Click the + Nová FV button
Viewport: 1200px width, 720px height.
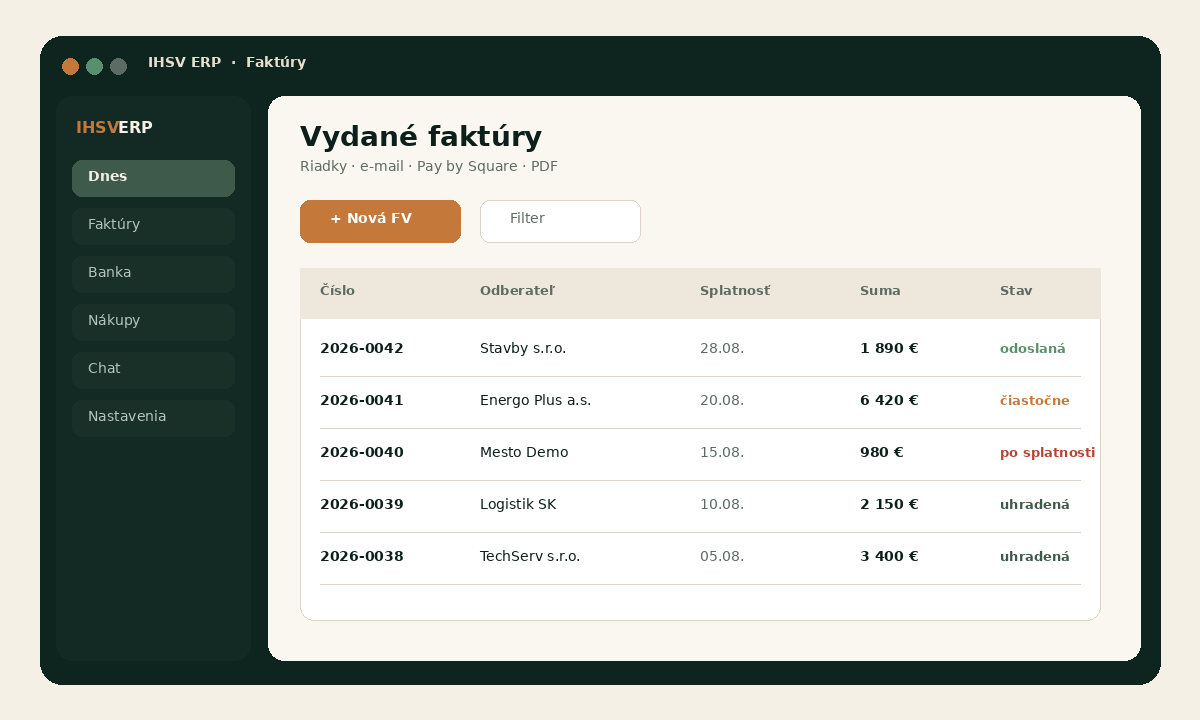click(380, 221)
